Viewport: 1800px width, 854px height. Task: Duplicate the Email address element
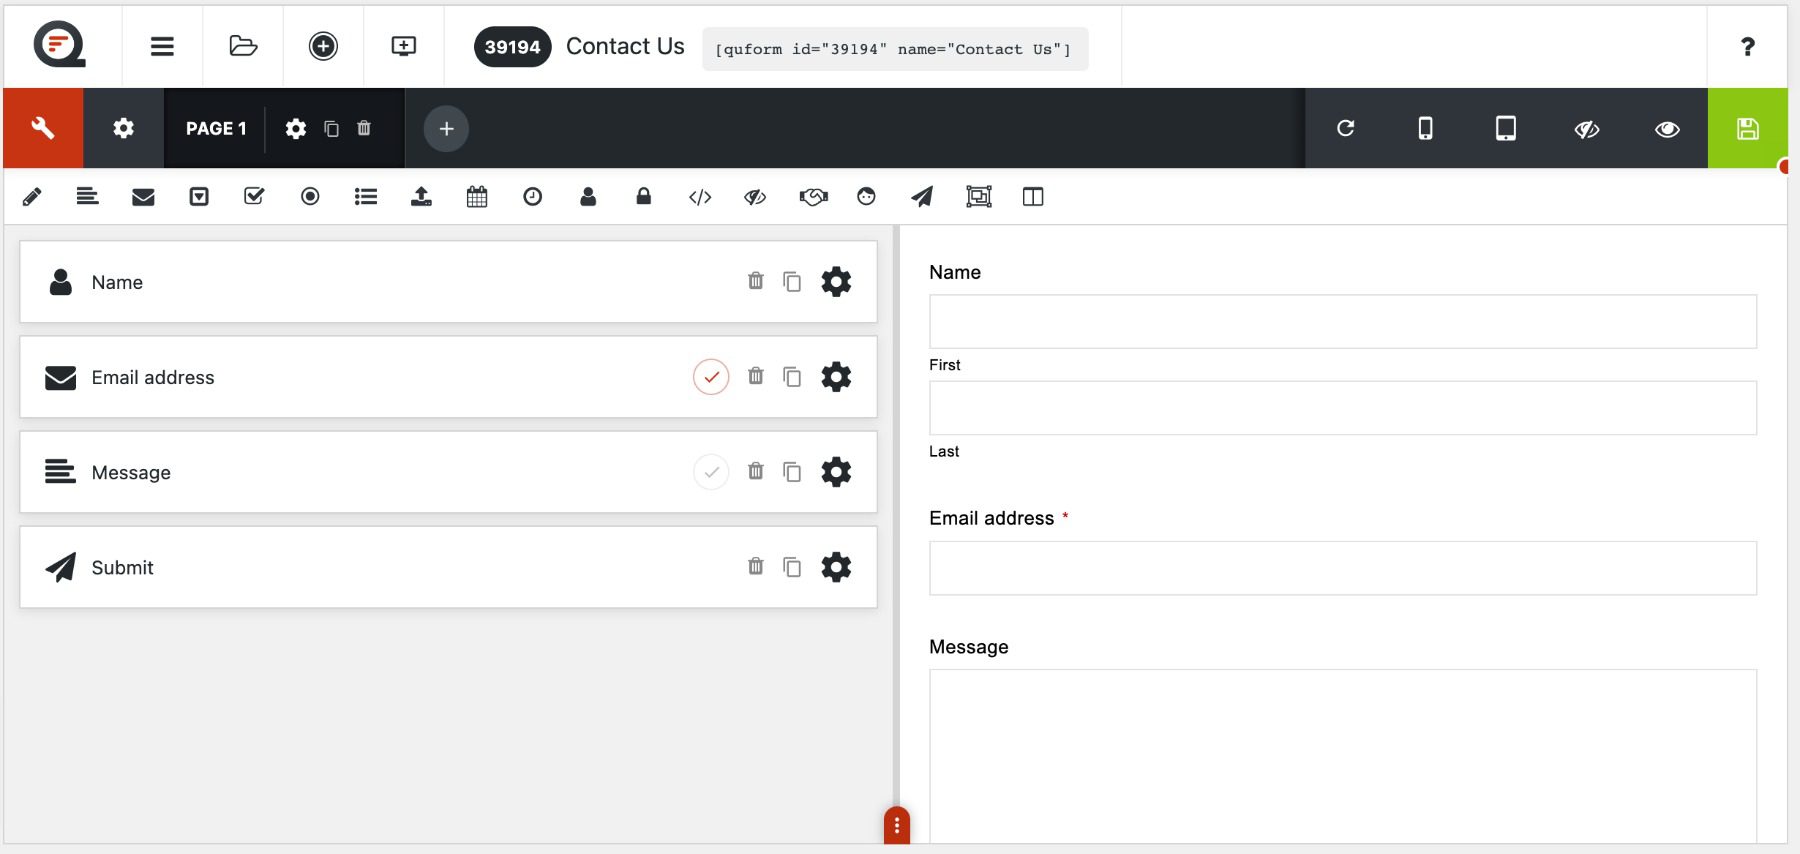pos(792,377)
